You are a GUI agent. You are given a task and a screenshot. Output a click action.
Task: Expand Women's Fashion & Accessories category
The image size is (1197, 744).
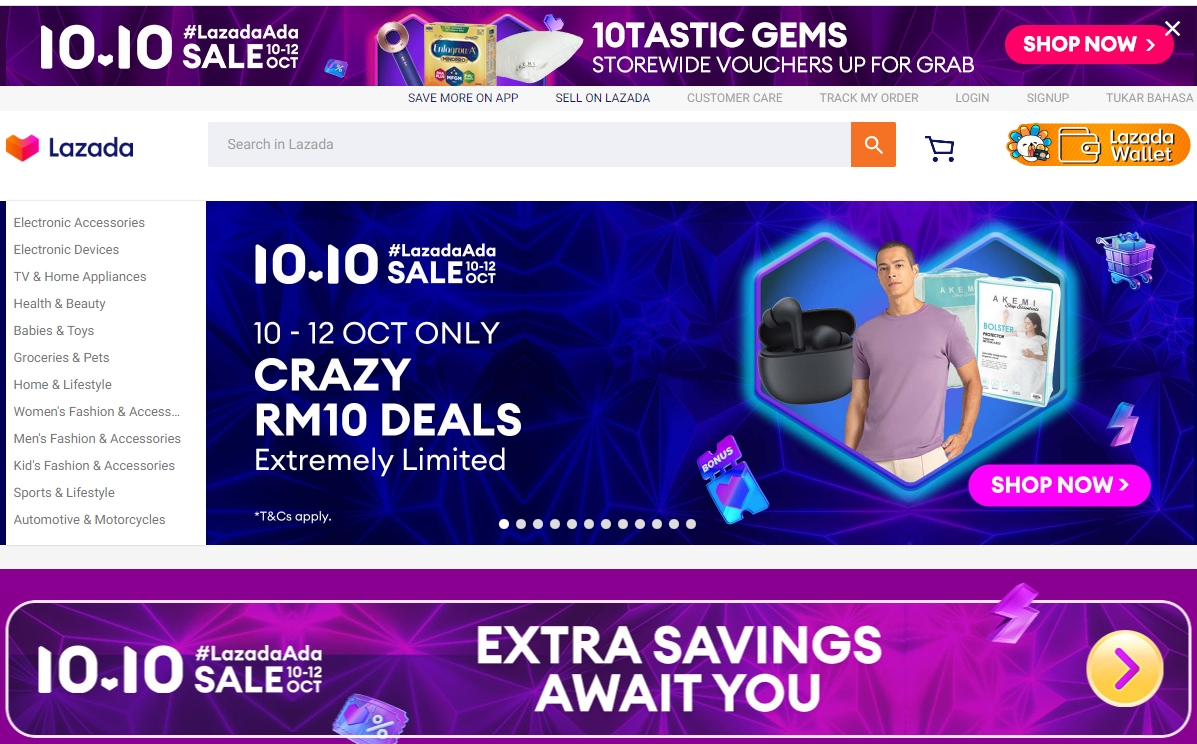coord(97,412)
